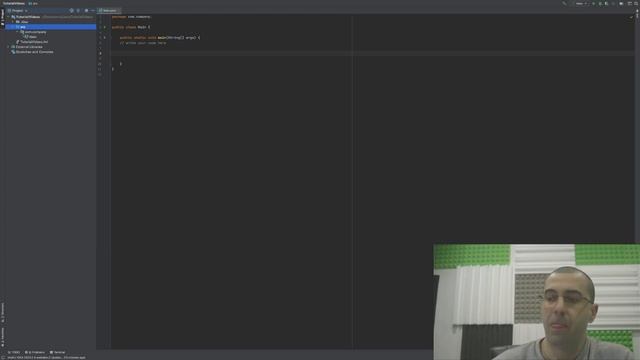This screenshot has width=640, height=360.
Task: Click the run gutter arrow beside main method
Action: click(104, 38)
